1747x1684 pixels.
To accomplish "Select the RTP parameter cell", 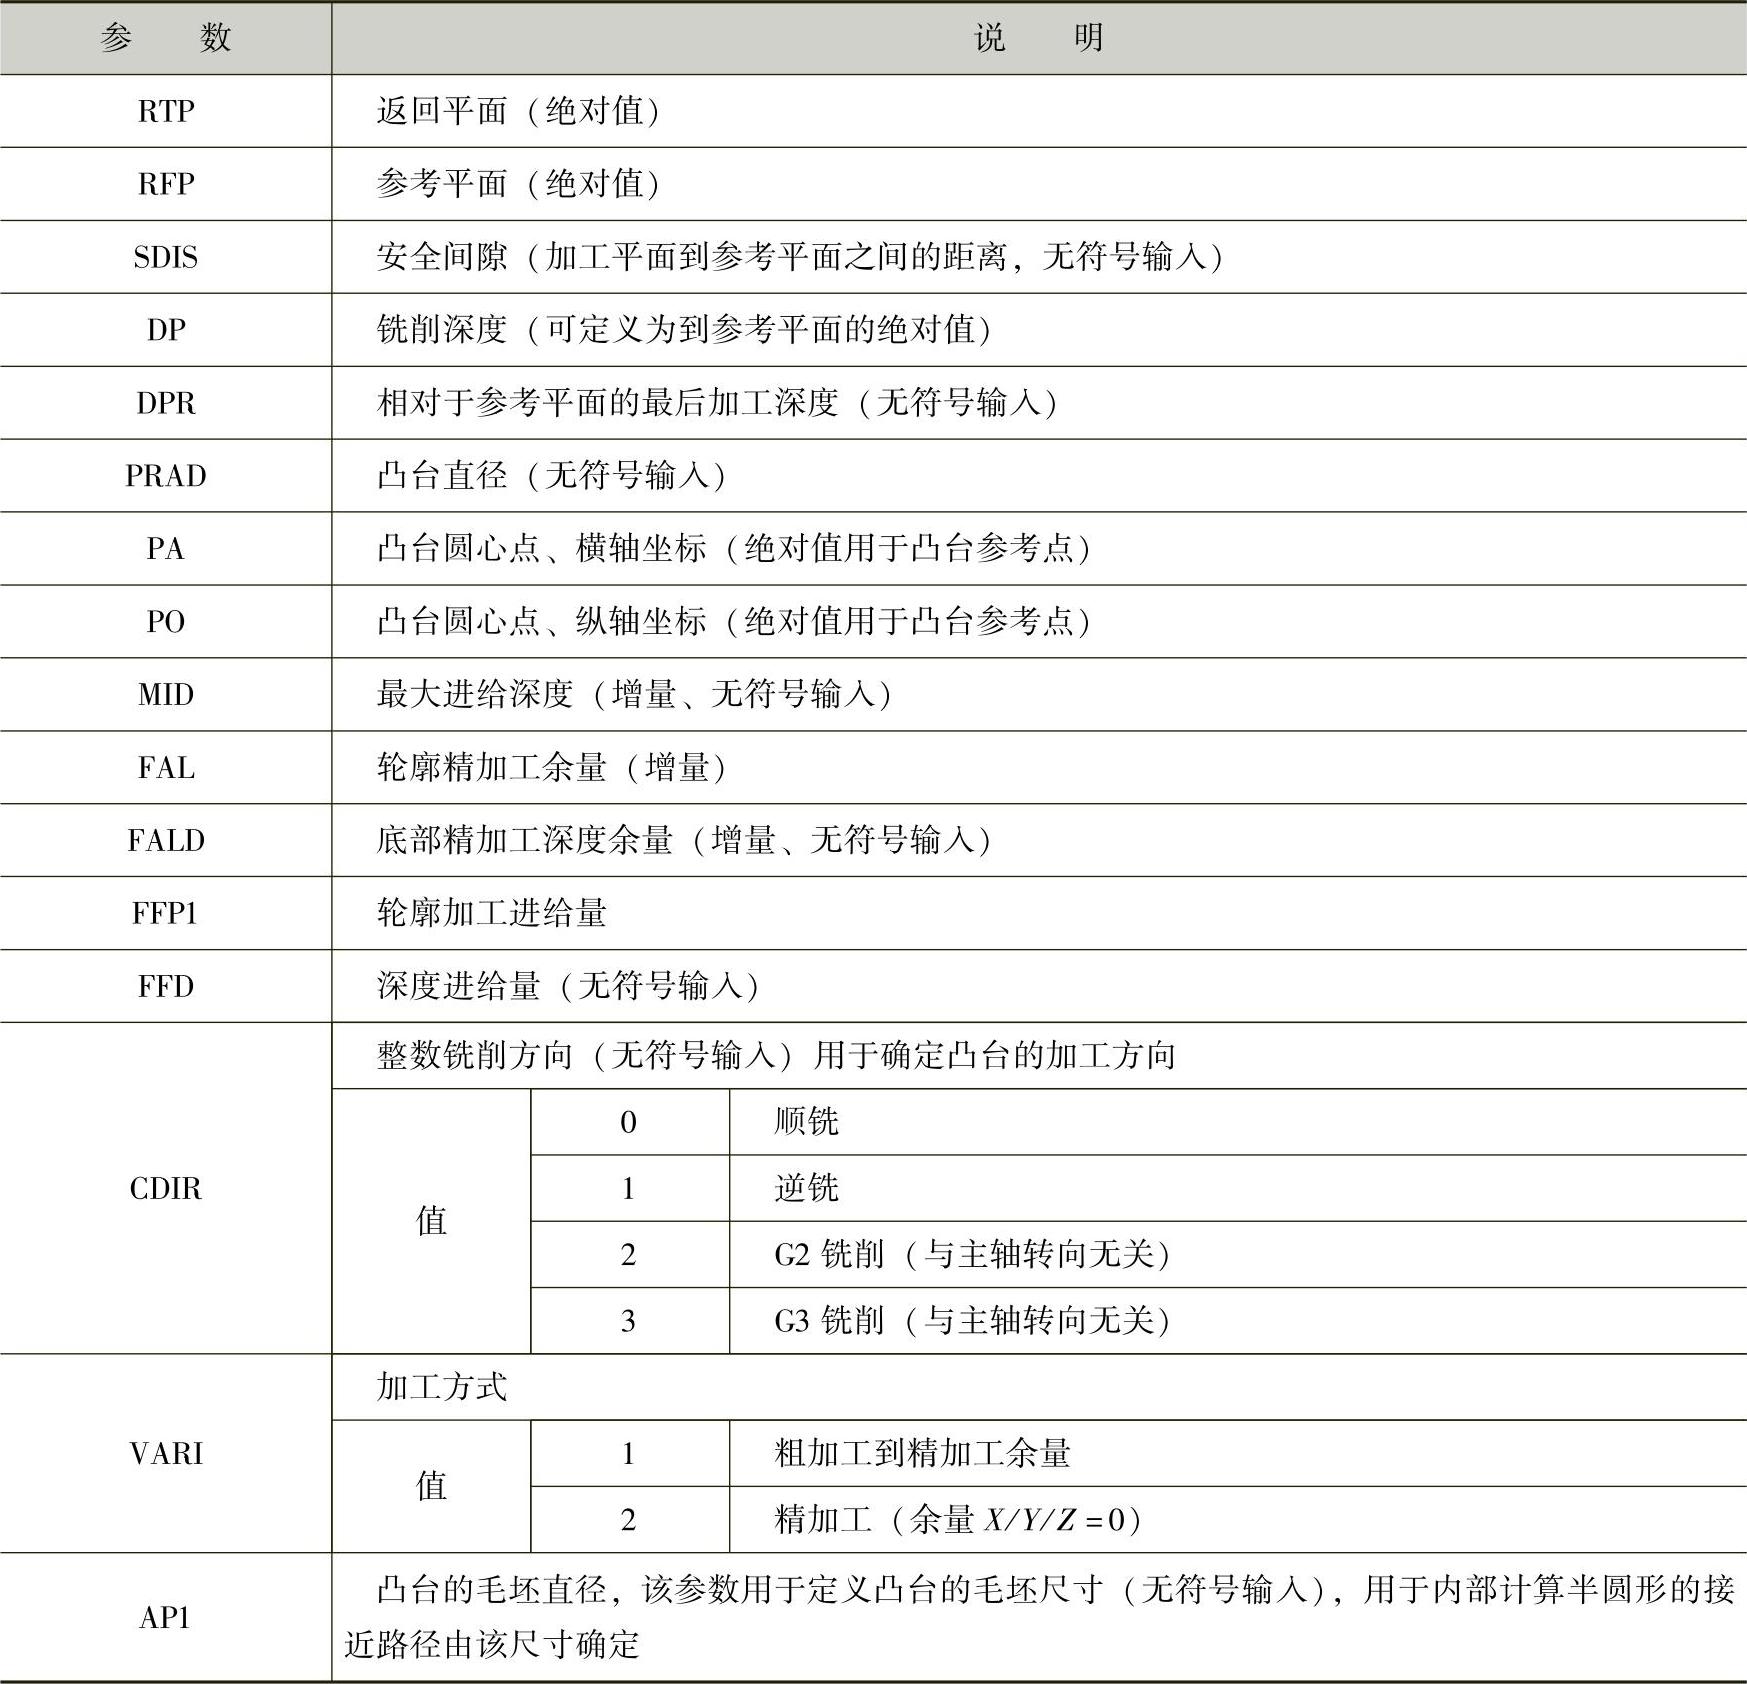I will pos(166,111).
